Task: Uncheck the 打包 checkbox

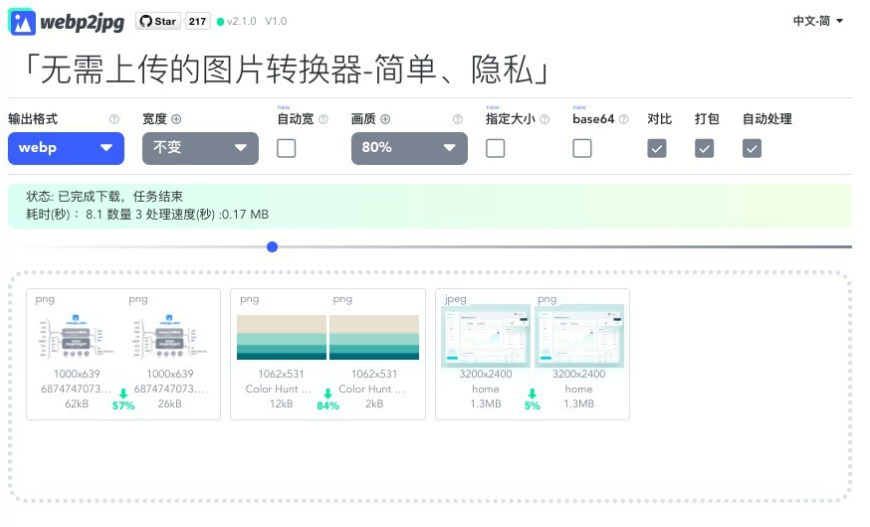Action: click(705, 148)
